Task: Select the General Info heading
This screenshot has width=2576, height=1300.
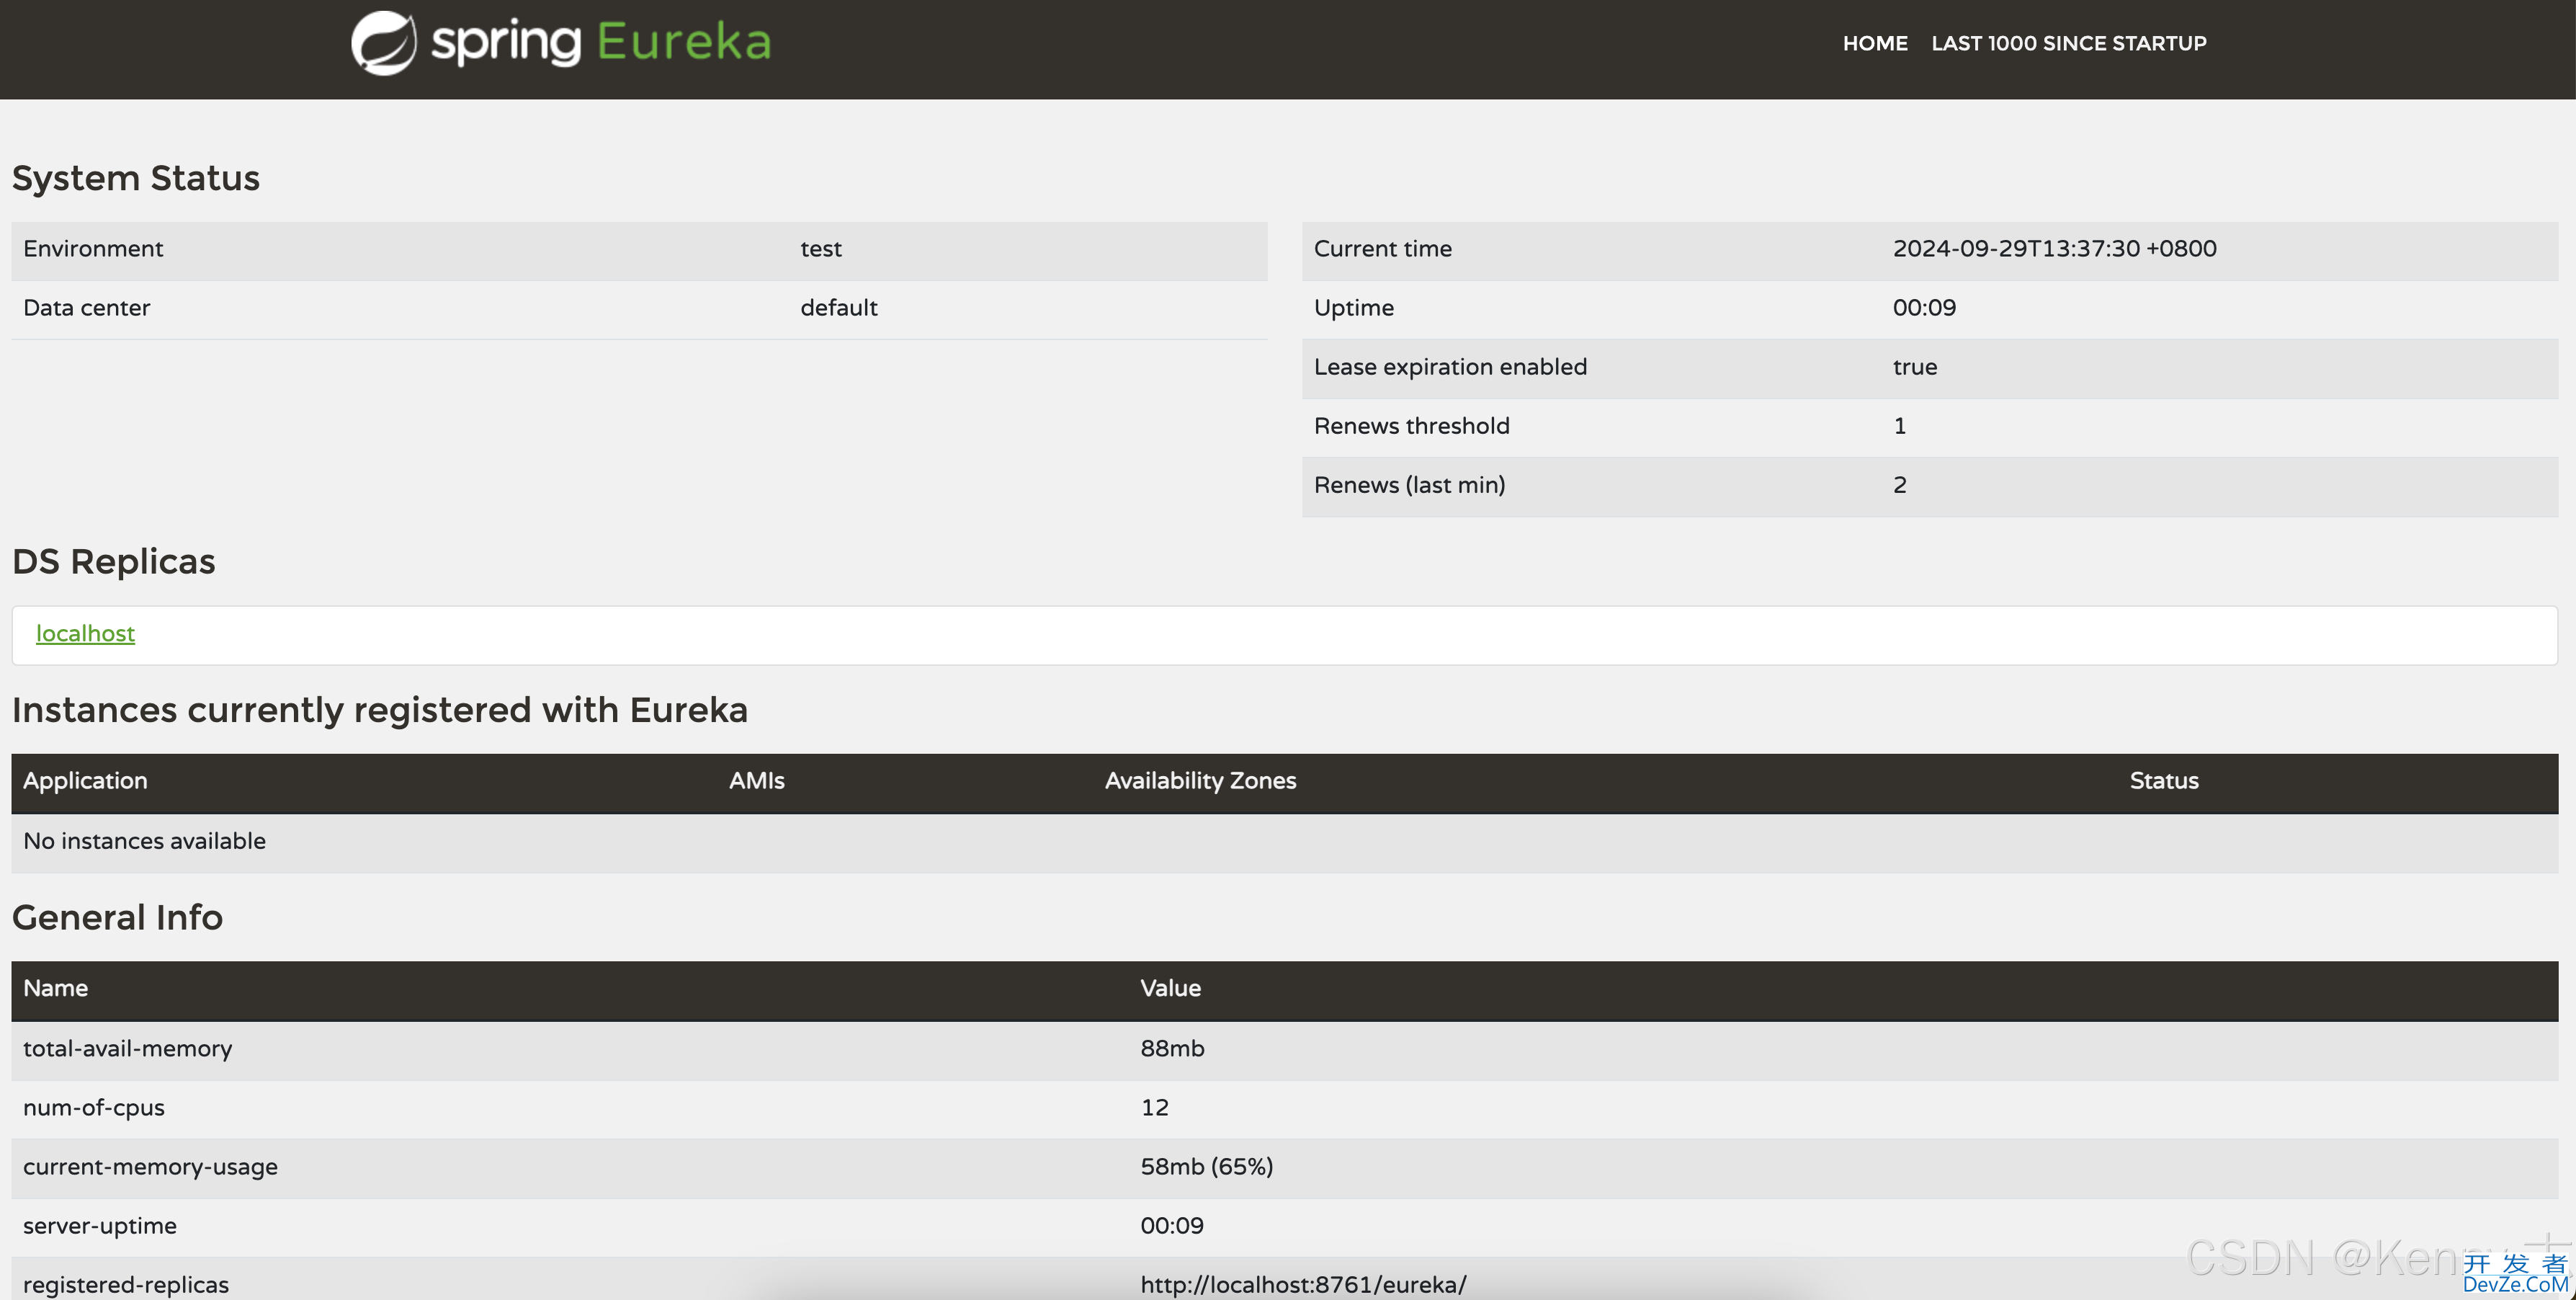Action: pos(117,918)
